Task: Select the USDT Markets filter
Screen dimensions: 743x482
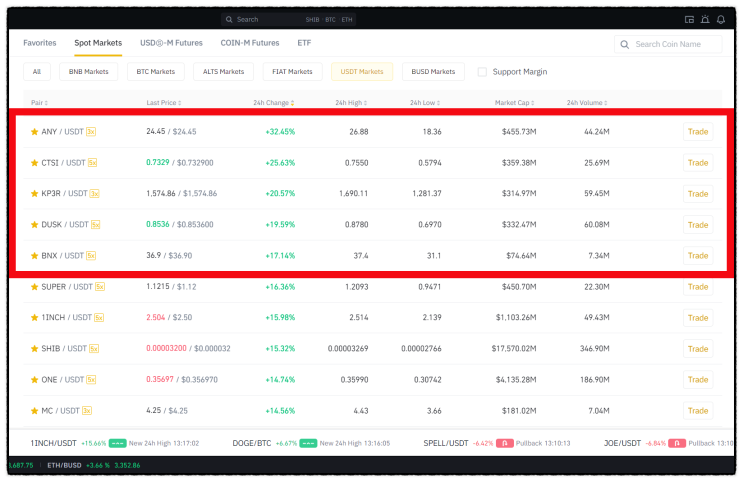Action: 362,72
